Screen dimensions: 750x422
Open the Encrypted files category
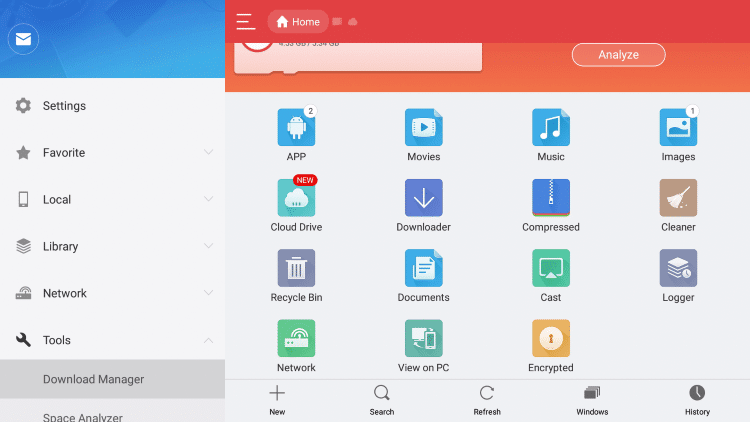coord(551,338)
